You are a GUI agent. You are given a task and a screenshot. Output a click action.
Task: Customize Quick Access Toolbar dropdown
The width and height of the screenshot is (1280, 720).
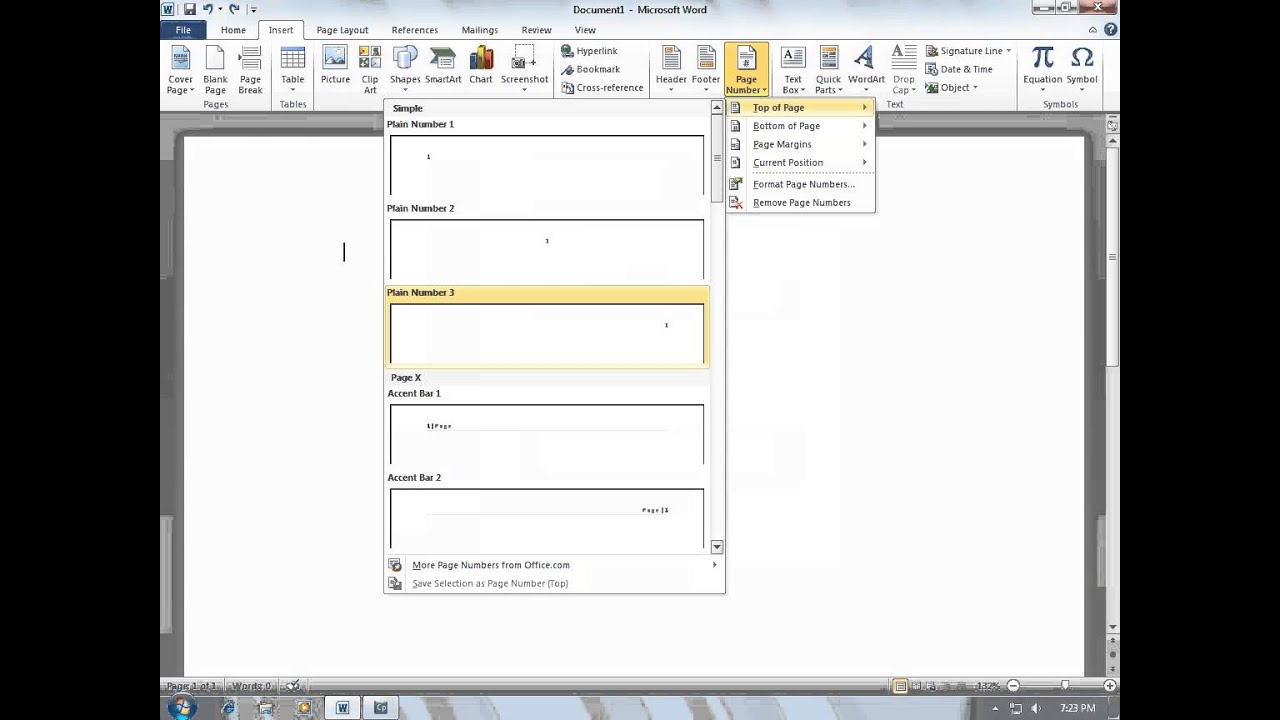pyautogui.click(x=253, y=10)
